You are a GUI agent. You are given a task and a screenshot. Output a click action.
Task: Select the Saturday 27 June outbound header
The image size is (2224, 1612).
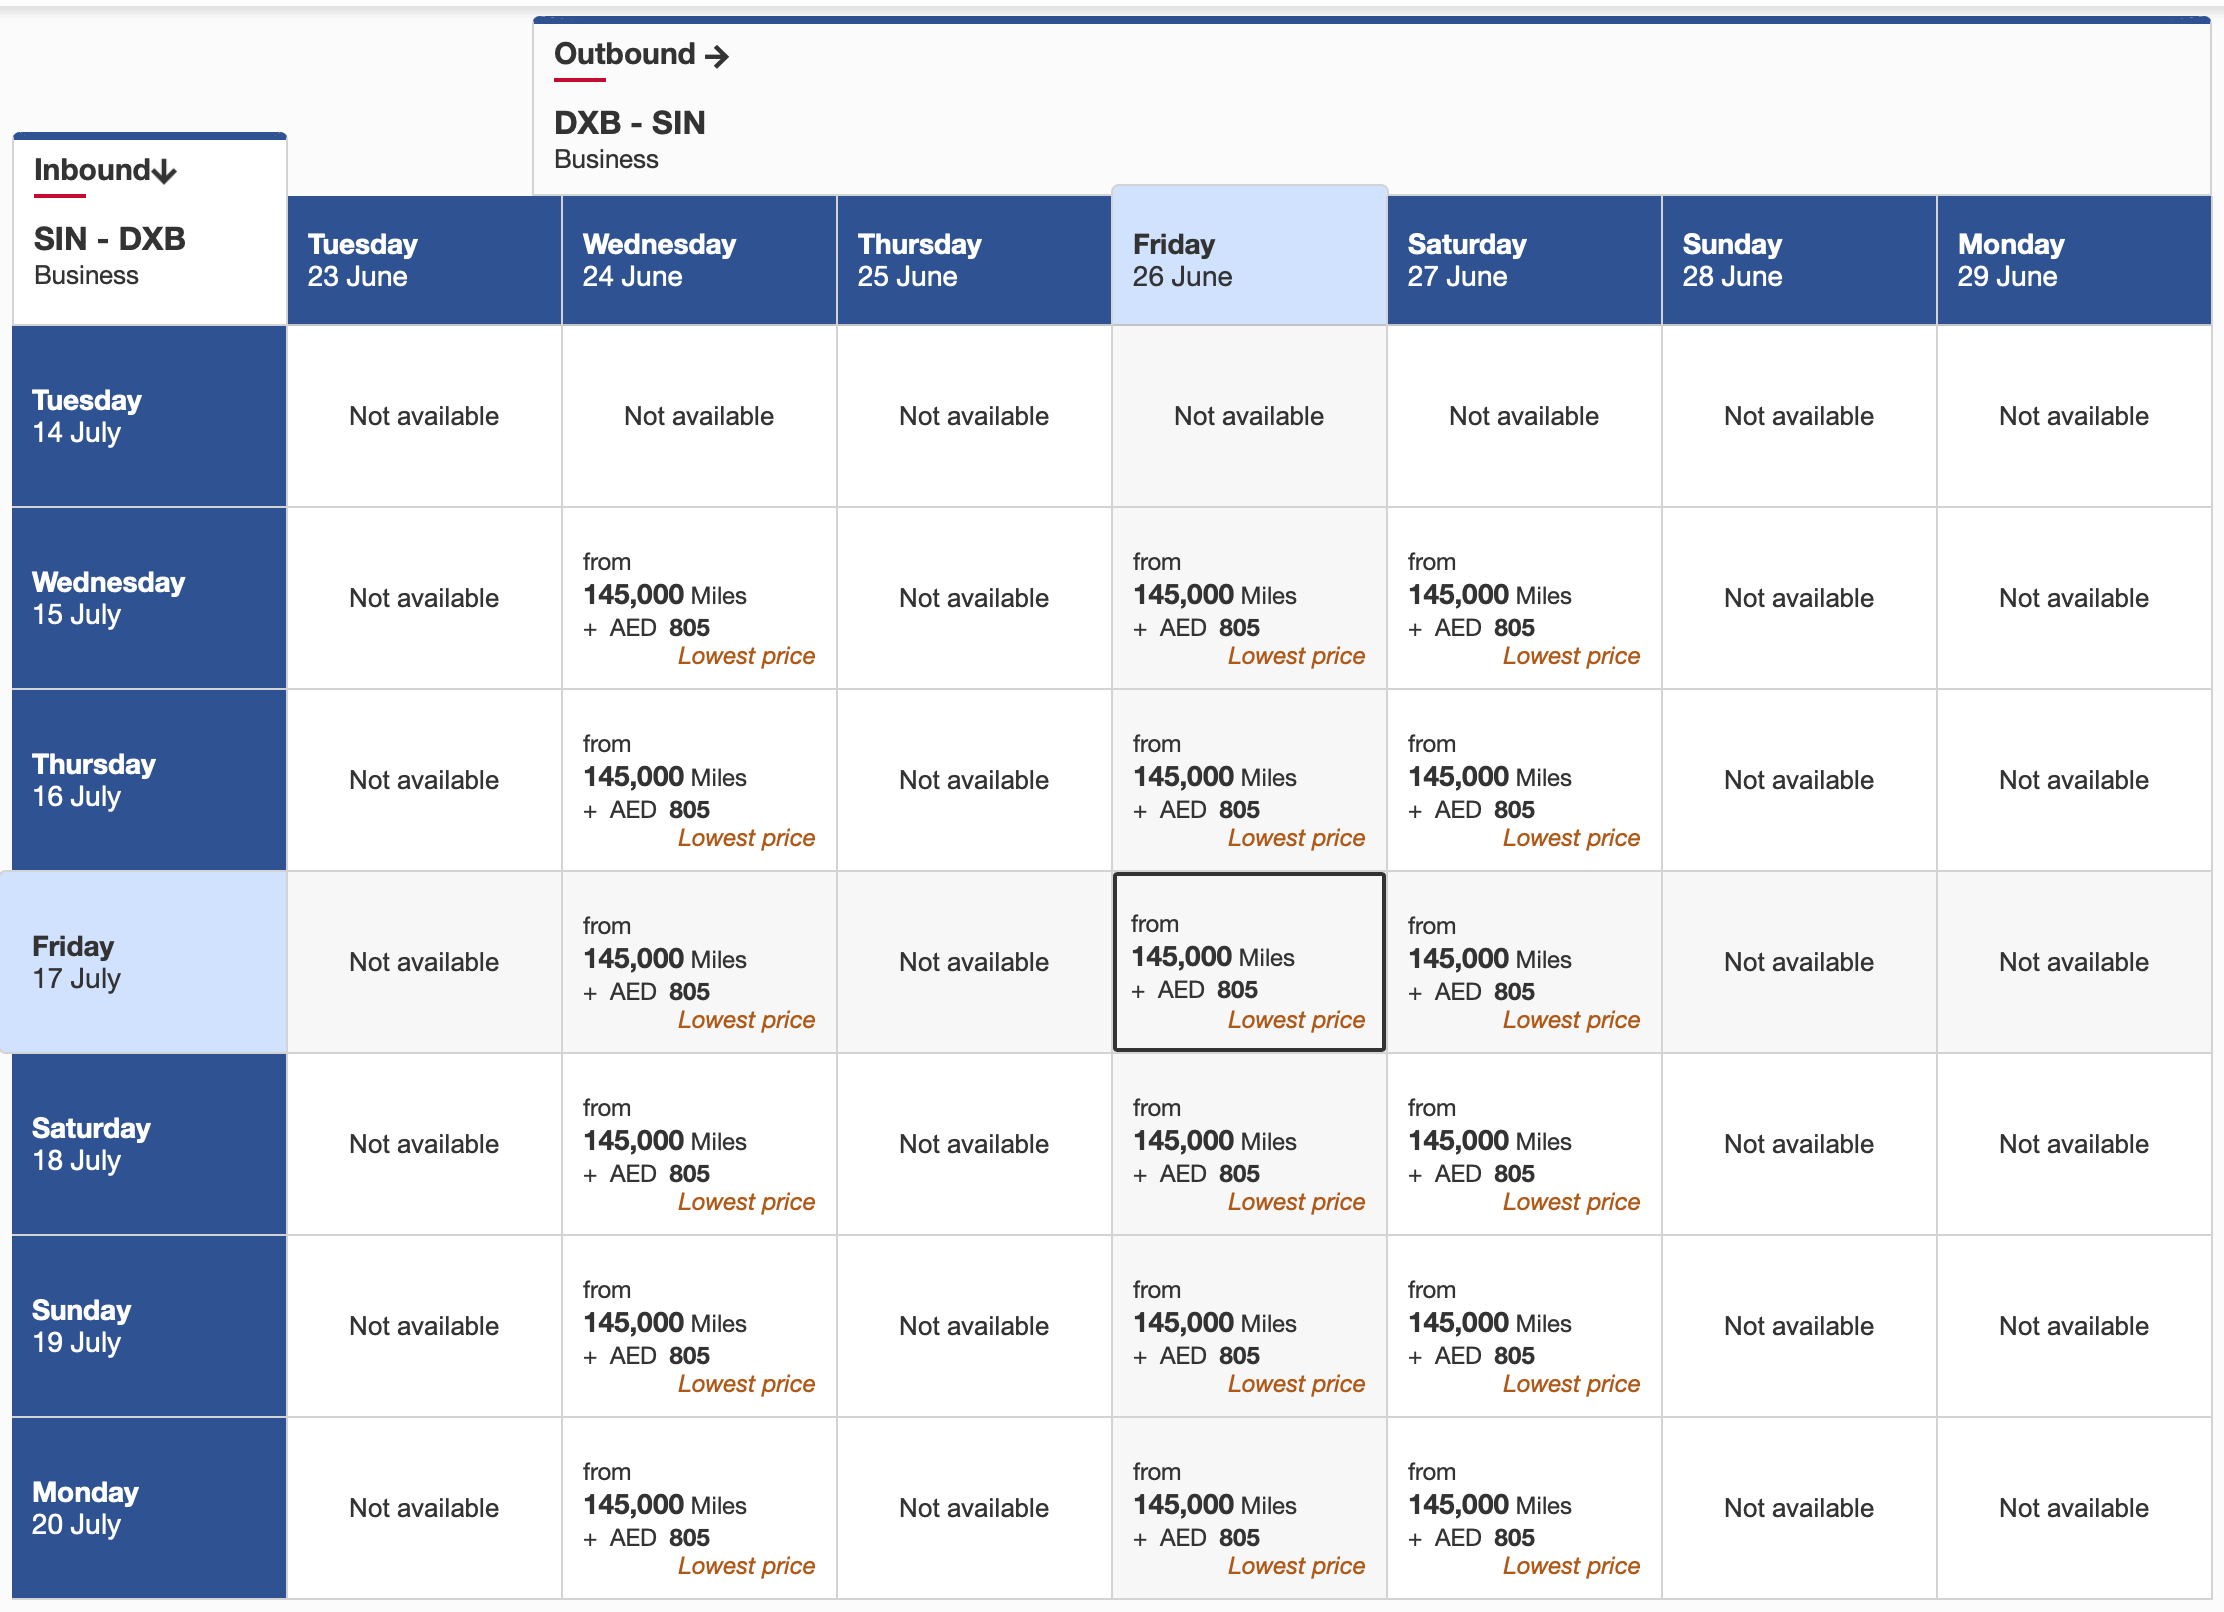[x=1523, y=259]
